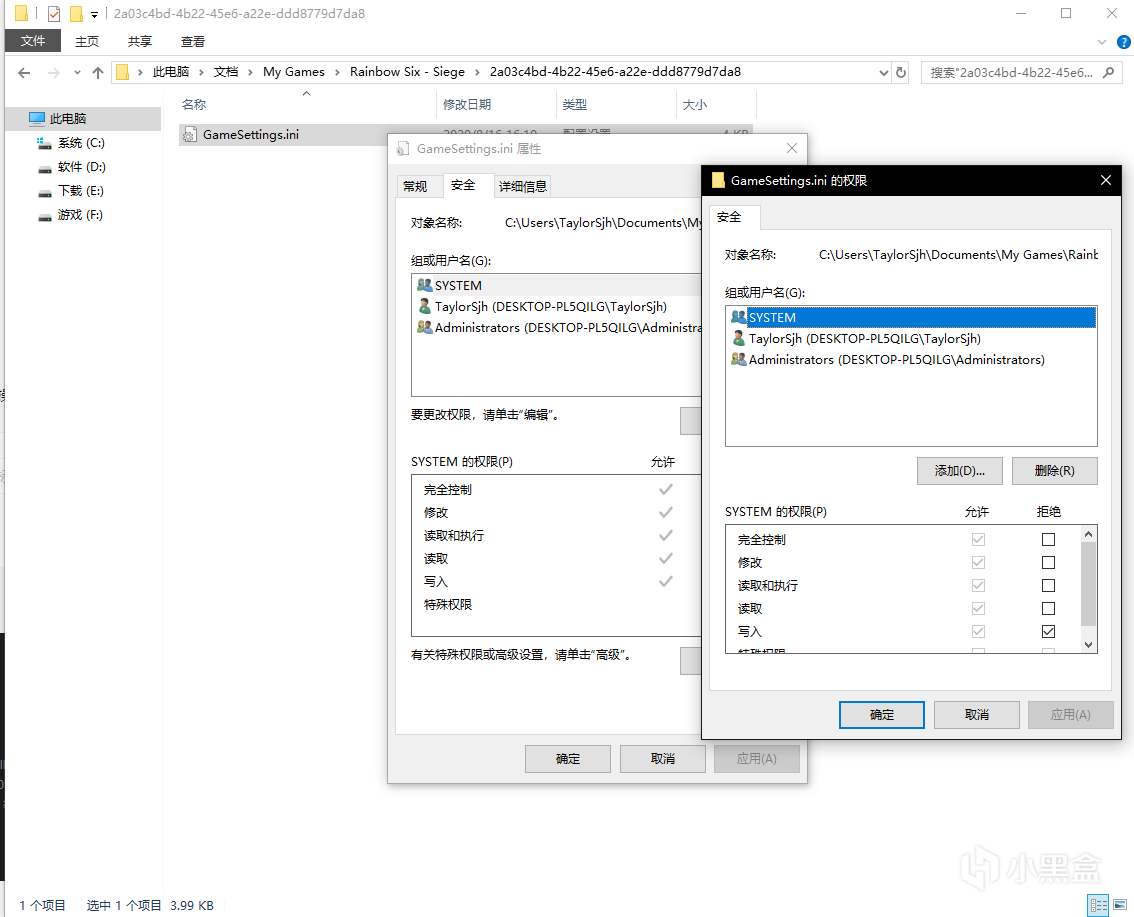The image size is (1134, 917).
Task: Click new folder icon in title bar
Action: coord(76,14)
